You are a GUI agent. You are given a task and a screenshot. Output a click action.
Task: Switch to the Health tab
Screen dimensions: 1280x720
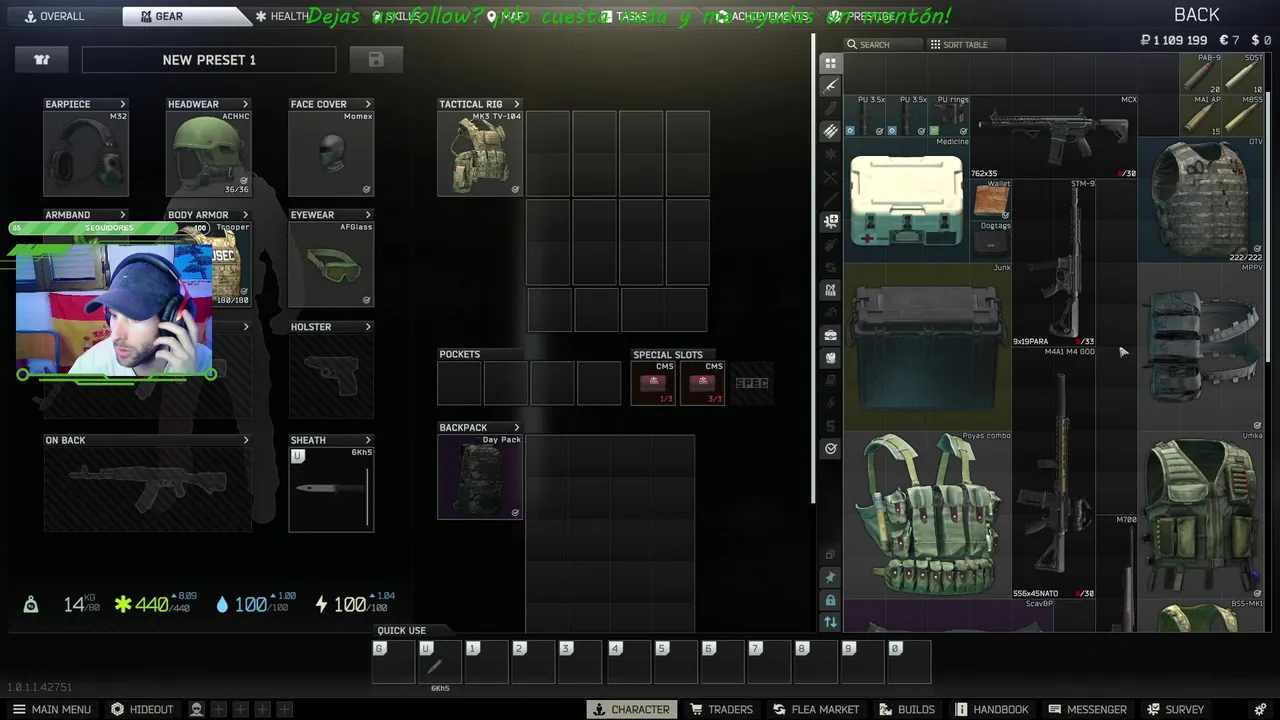282,16
